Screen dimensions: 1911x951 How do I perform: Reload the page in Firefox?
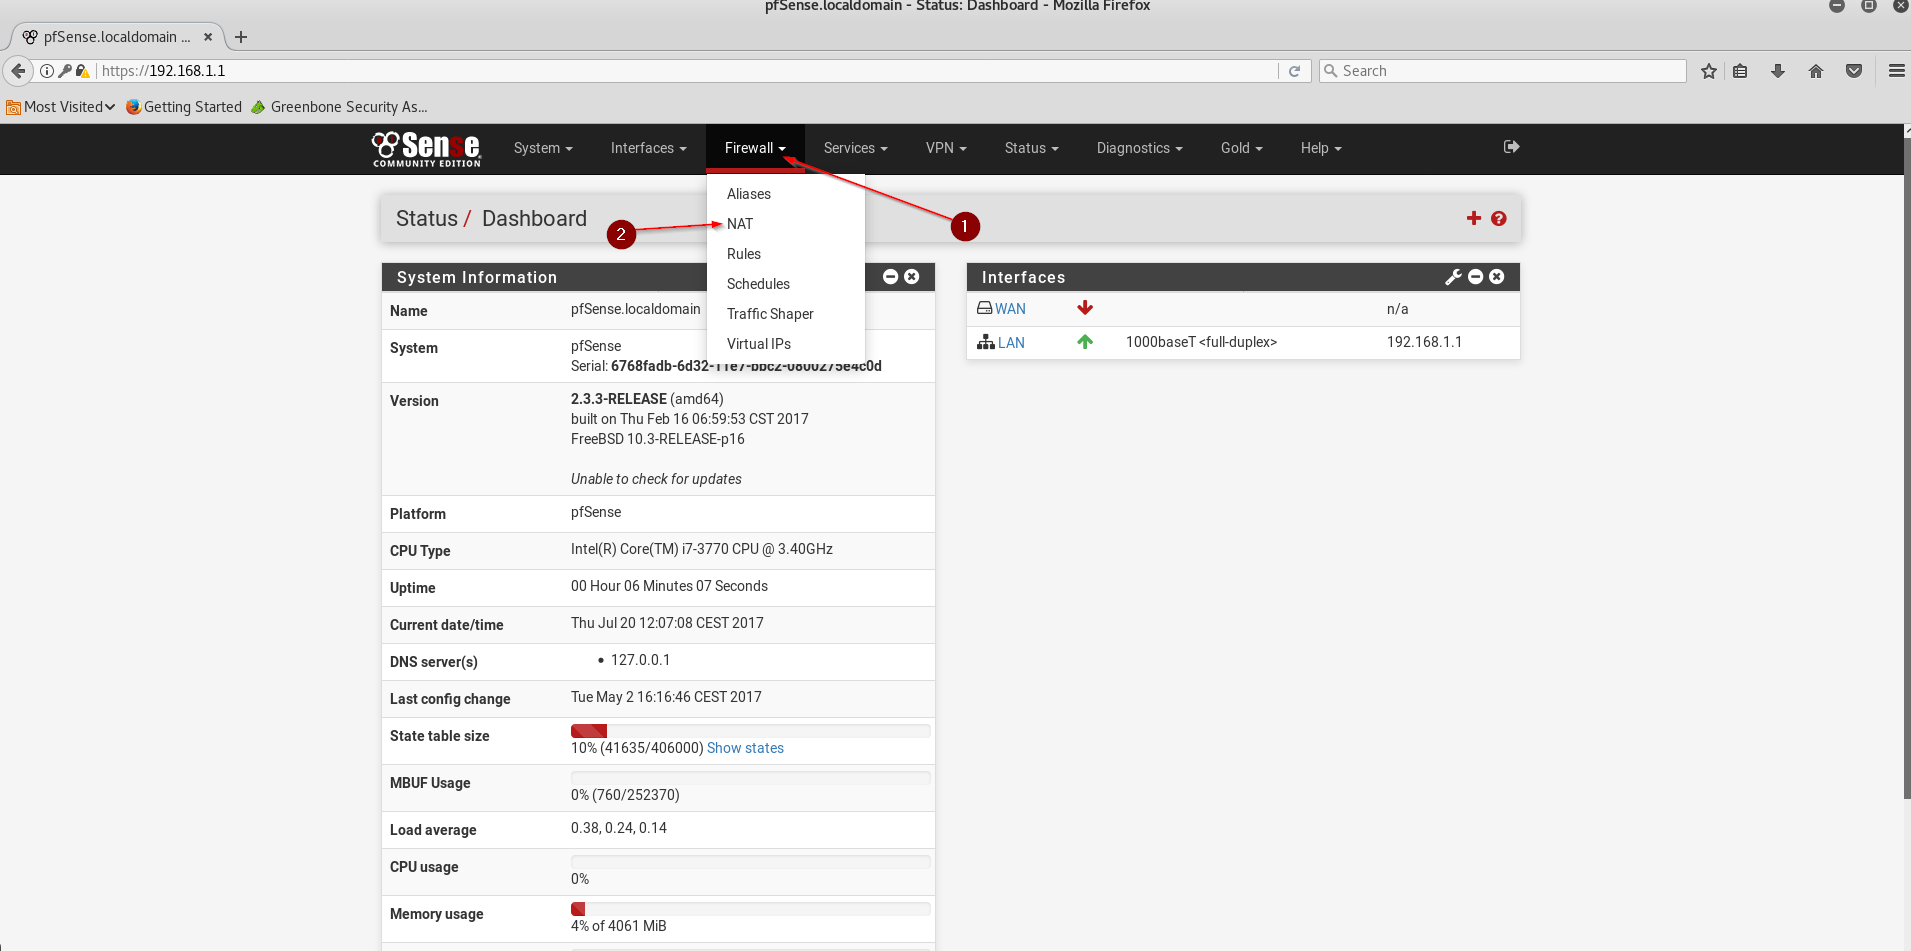pyautogui.click(x=1294, y=71)
